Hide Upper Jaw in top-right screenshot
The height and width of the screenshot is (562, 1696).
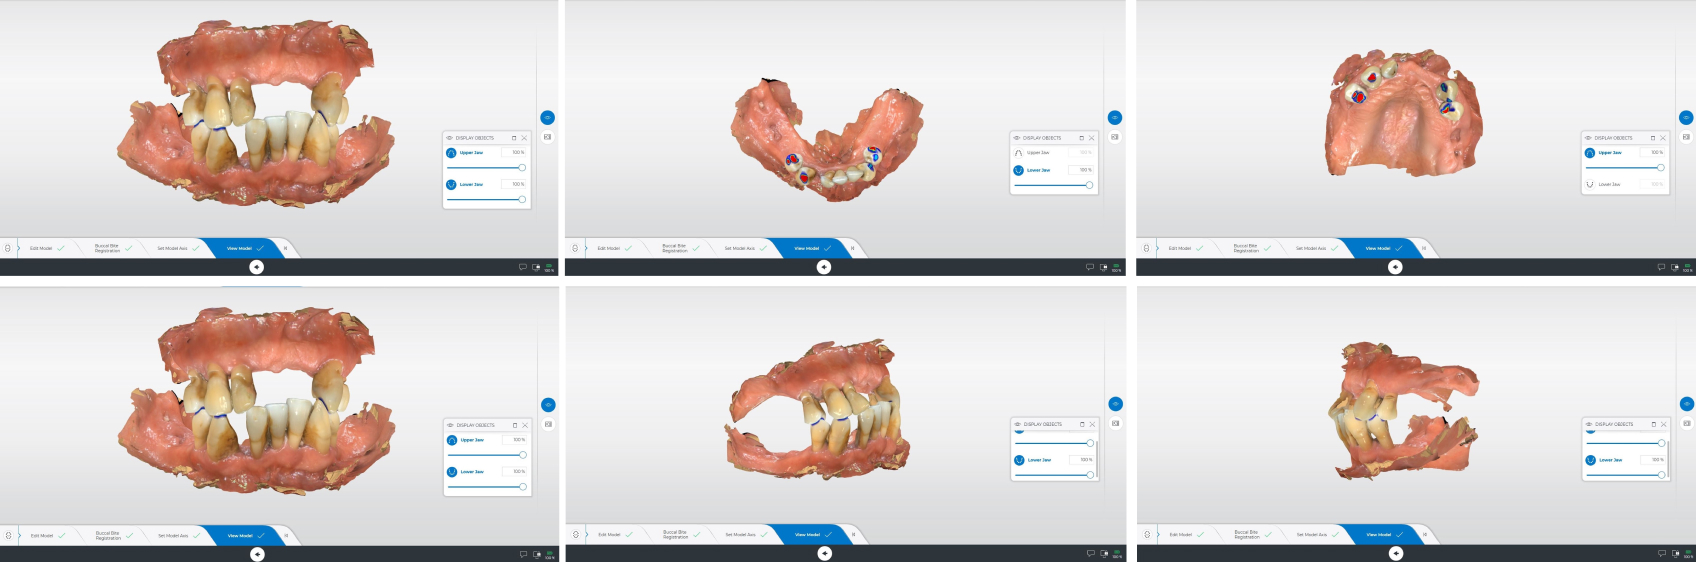[x=1589, y=153]
